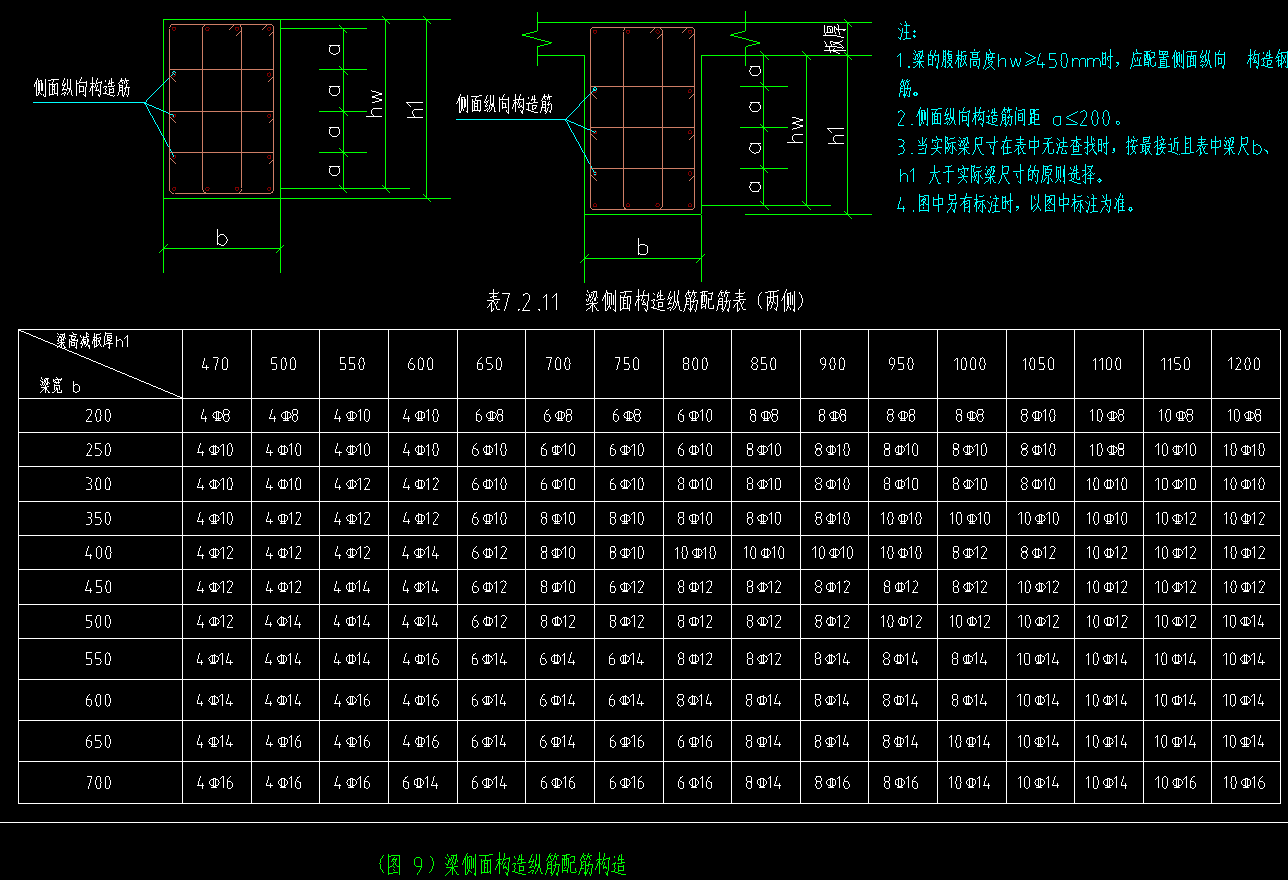The width and height of the screenshot is (1288, 880).
Task: Click cell 4Φ8 at width 200, height 470
Action: coord(215,416)
